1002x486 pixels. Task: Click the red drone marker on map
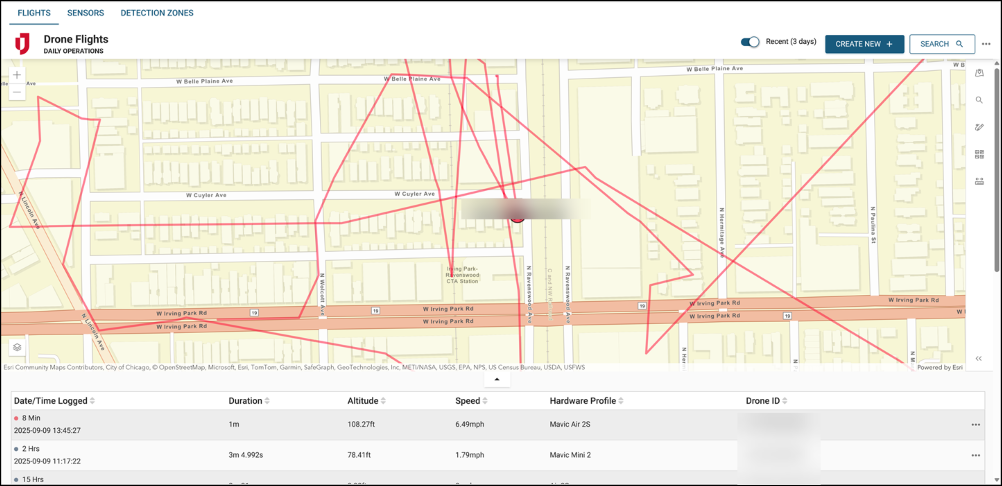[x=517, y=213]
